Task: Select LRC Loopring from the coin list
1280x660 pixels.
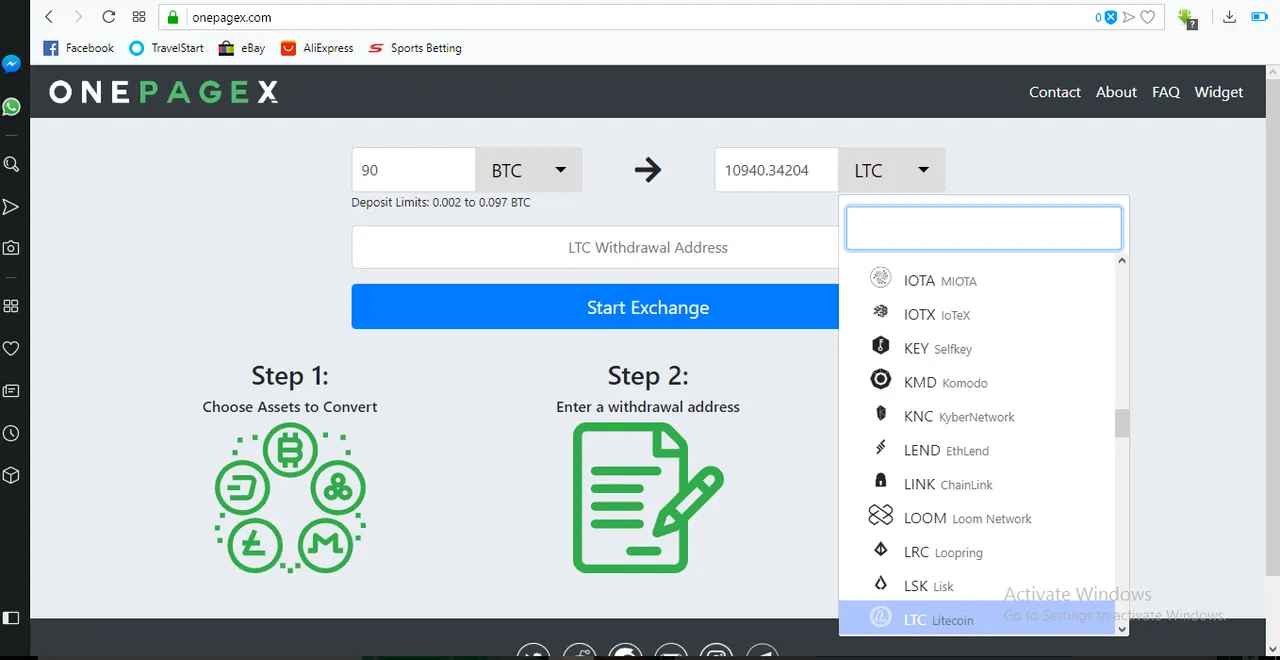Action: tap(977, 552)
